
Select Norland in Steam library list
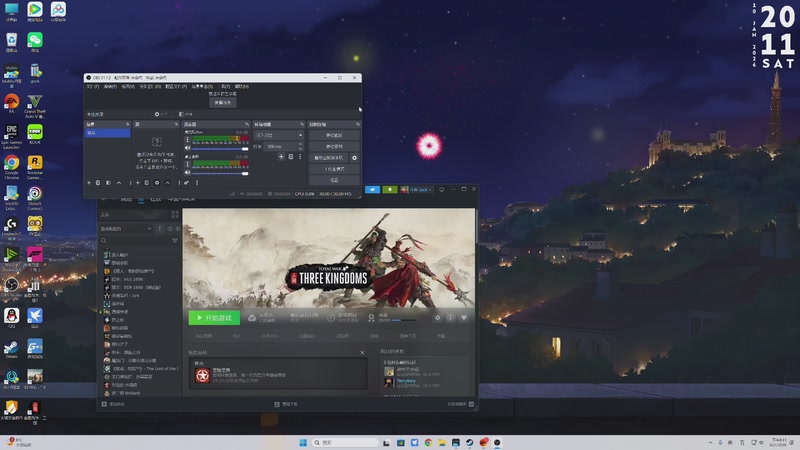(x=122, y=393)
